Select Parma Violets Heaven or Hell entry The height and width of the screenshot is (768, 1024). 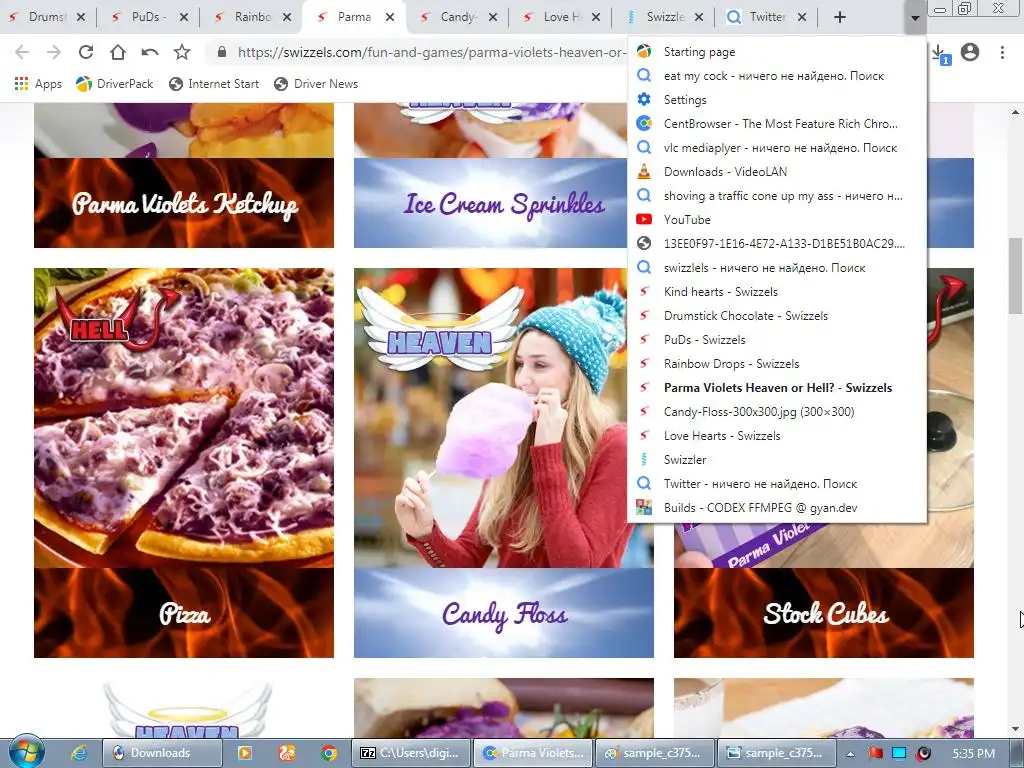pyautogui.click(x=776, y=387)
